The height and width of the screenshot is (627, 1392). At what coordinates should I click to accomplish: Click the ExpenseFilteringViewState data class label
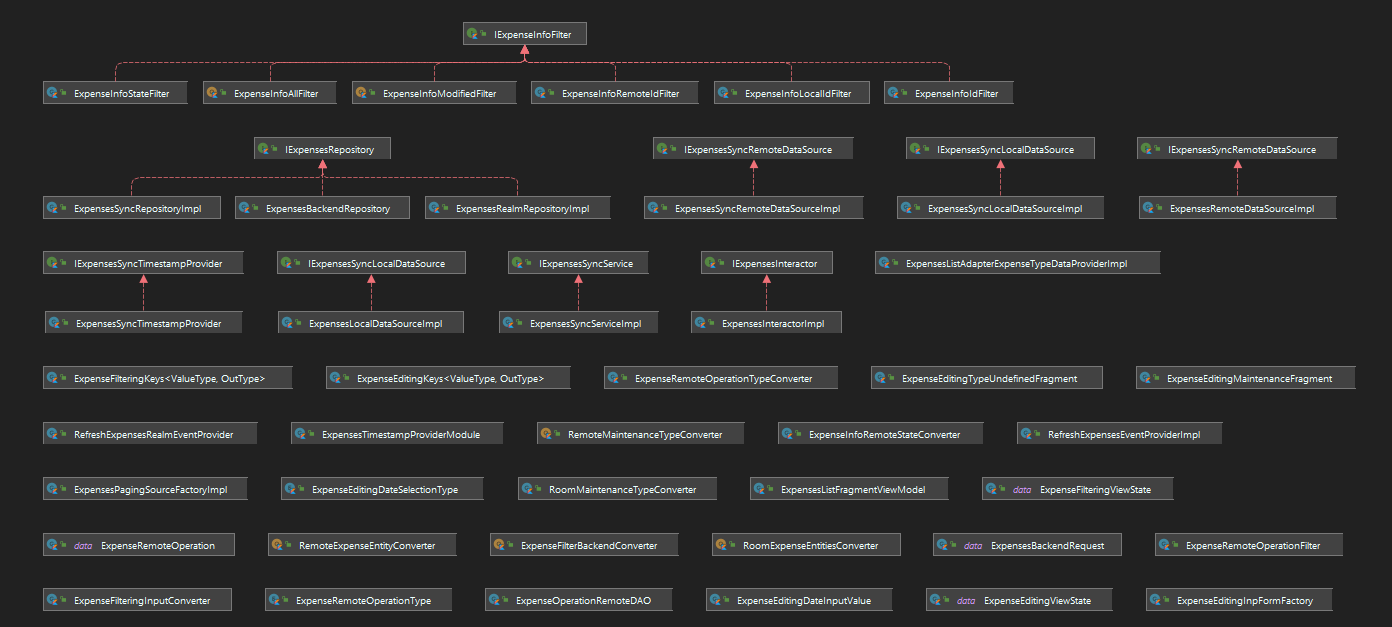coord(1094,488)
